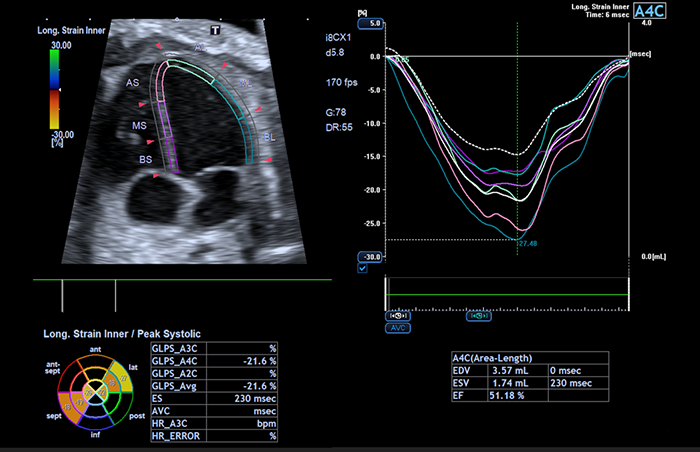Select the GLPS_A2C row label

point(175,373)
